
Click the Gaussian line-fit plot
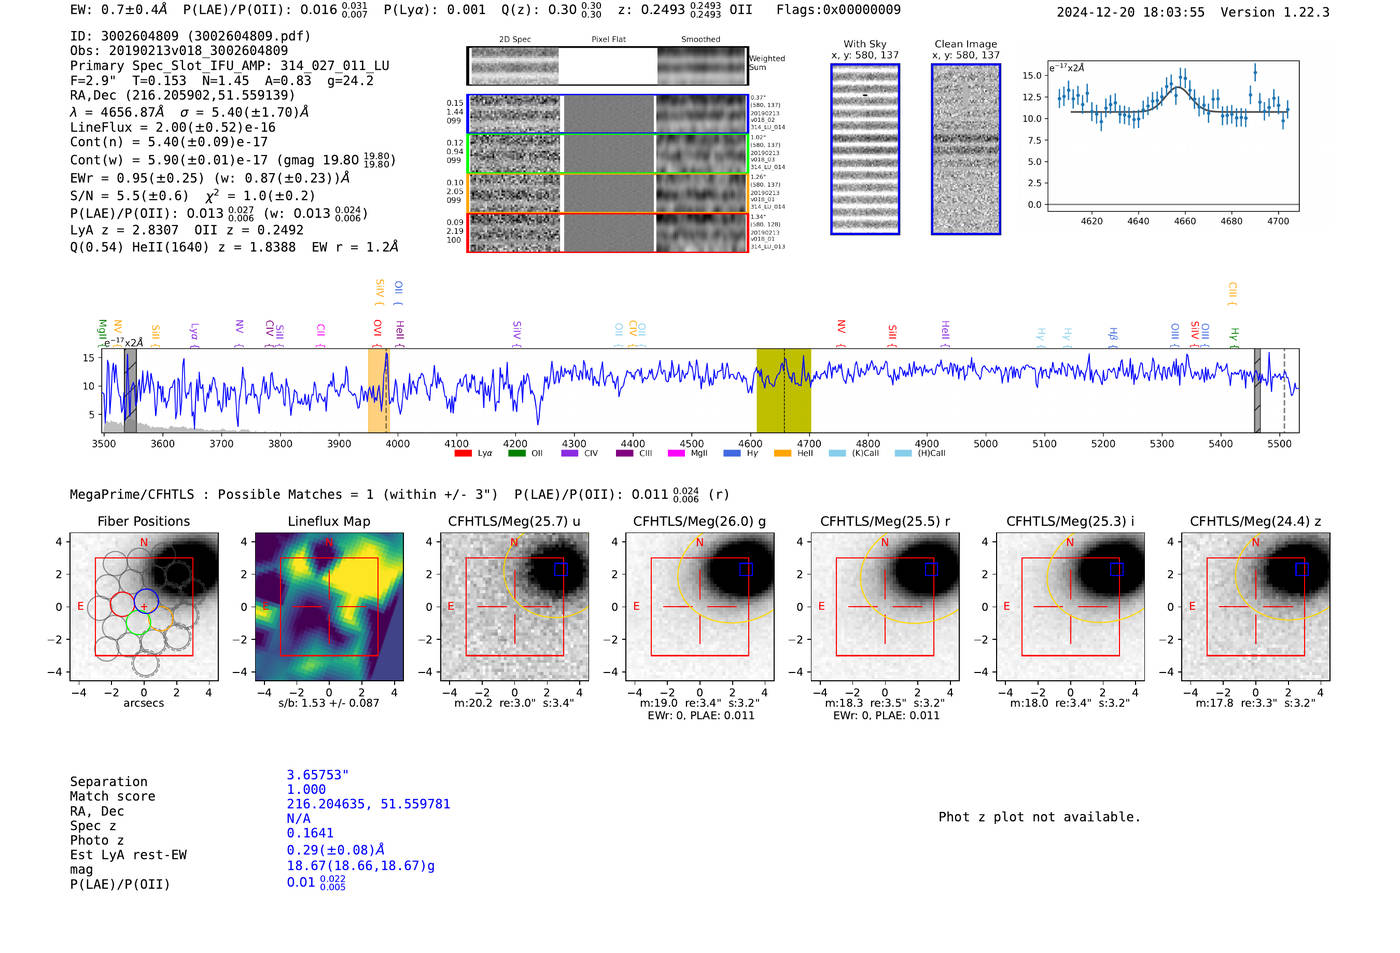pyautogui.click(x=1173, y=136)
